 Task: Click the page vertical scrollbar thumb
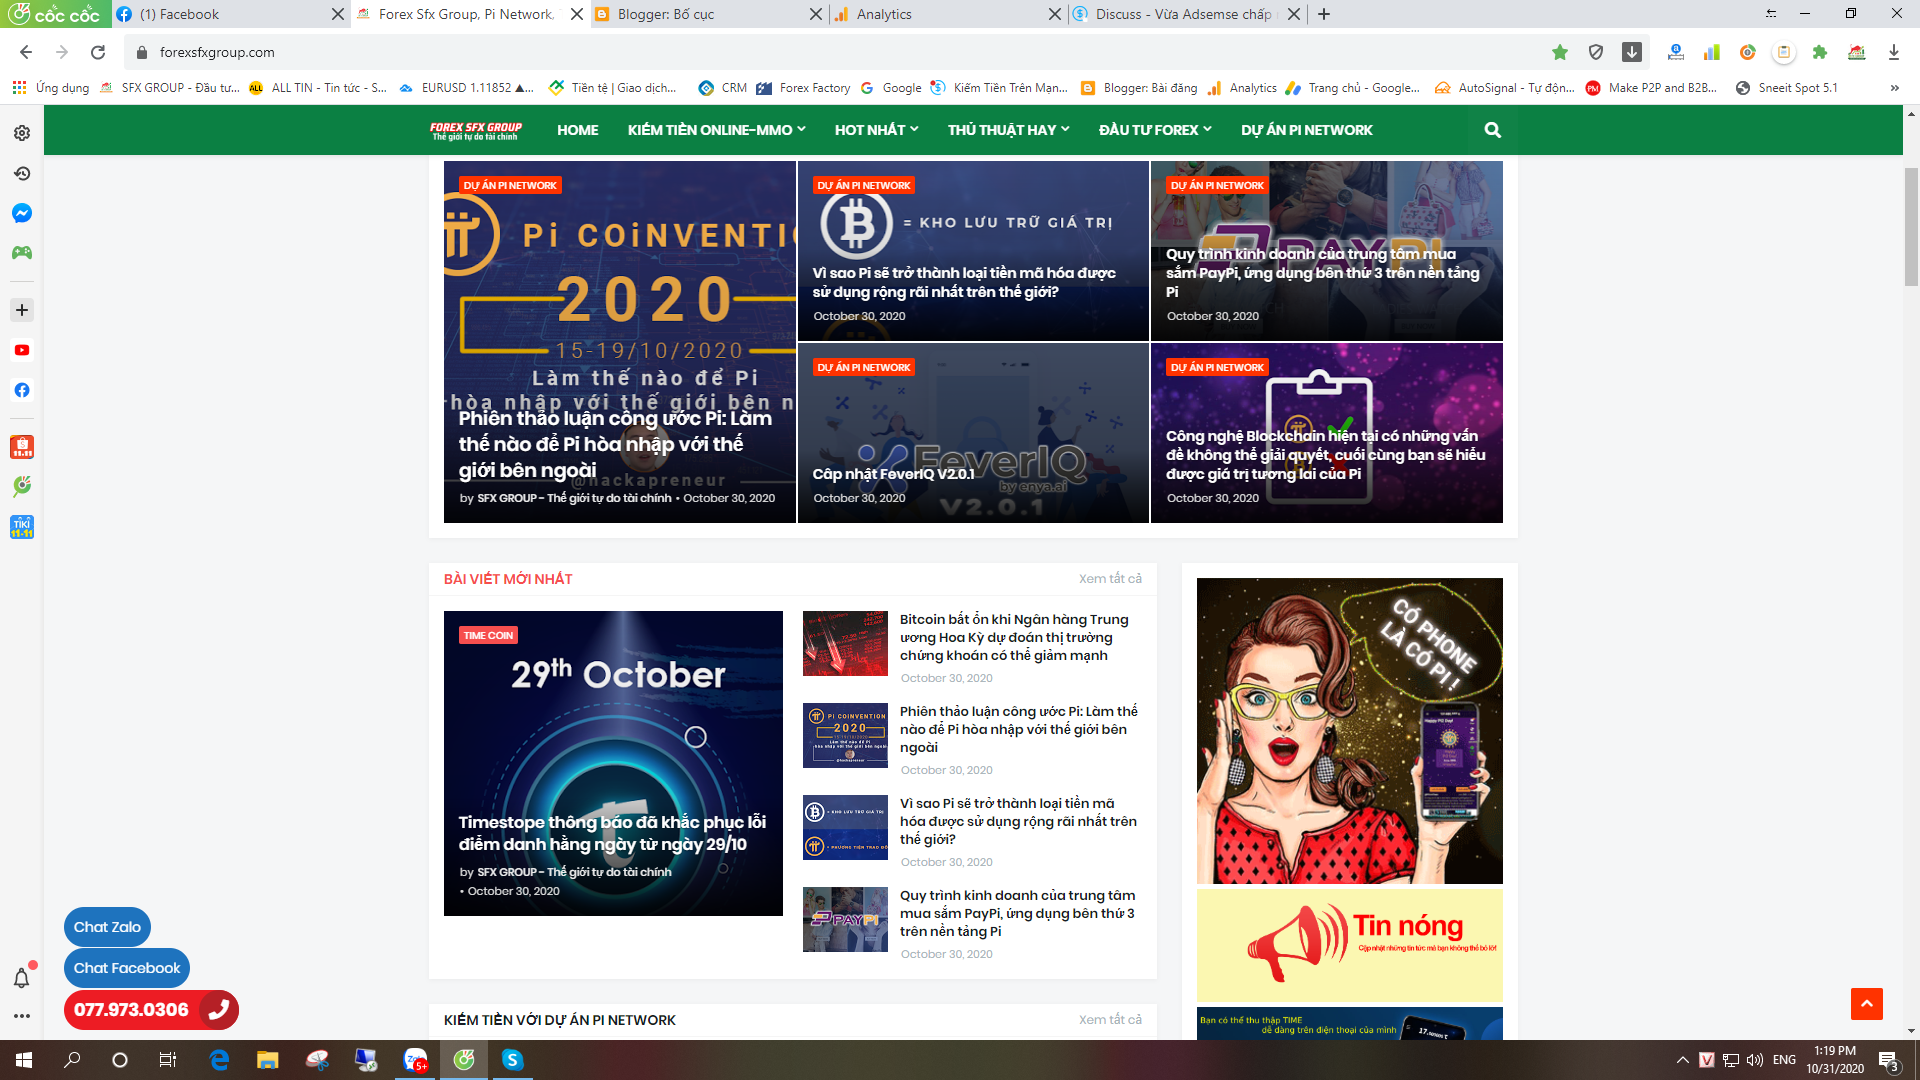1911,225
